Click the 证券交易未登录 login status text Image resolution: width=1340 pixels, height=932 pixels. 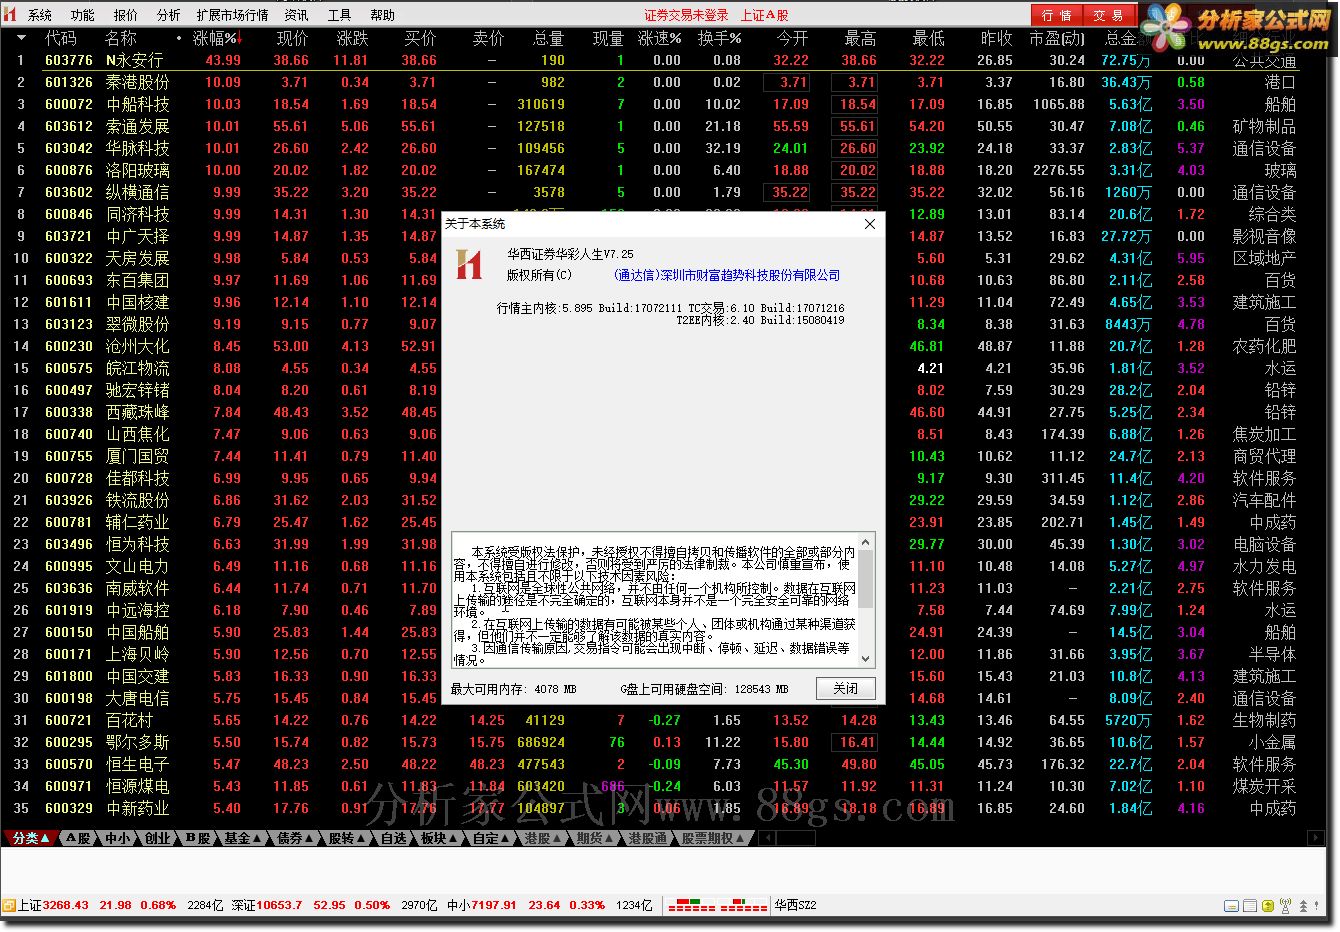(686, 15)
